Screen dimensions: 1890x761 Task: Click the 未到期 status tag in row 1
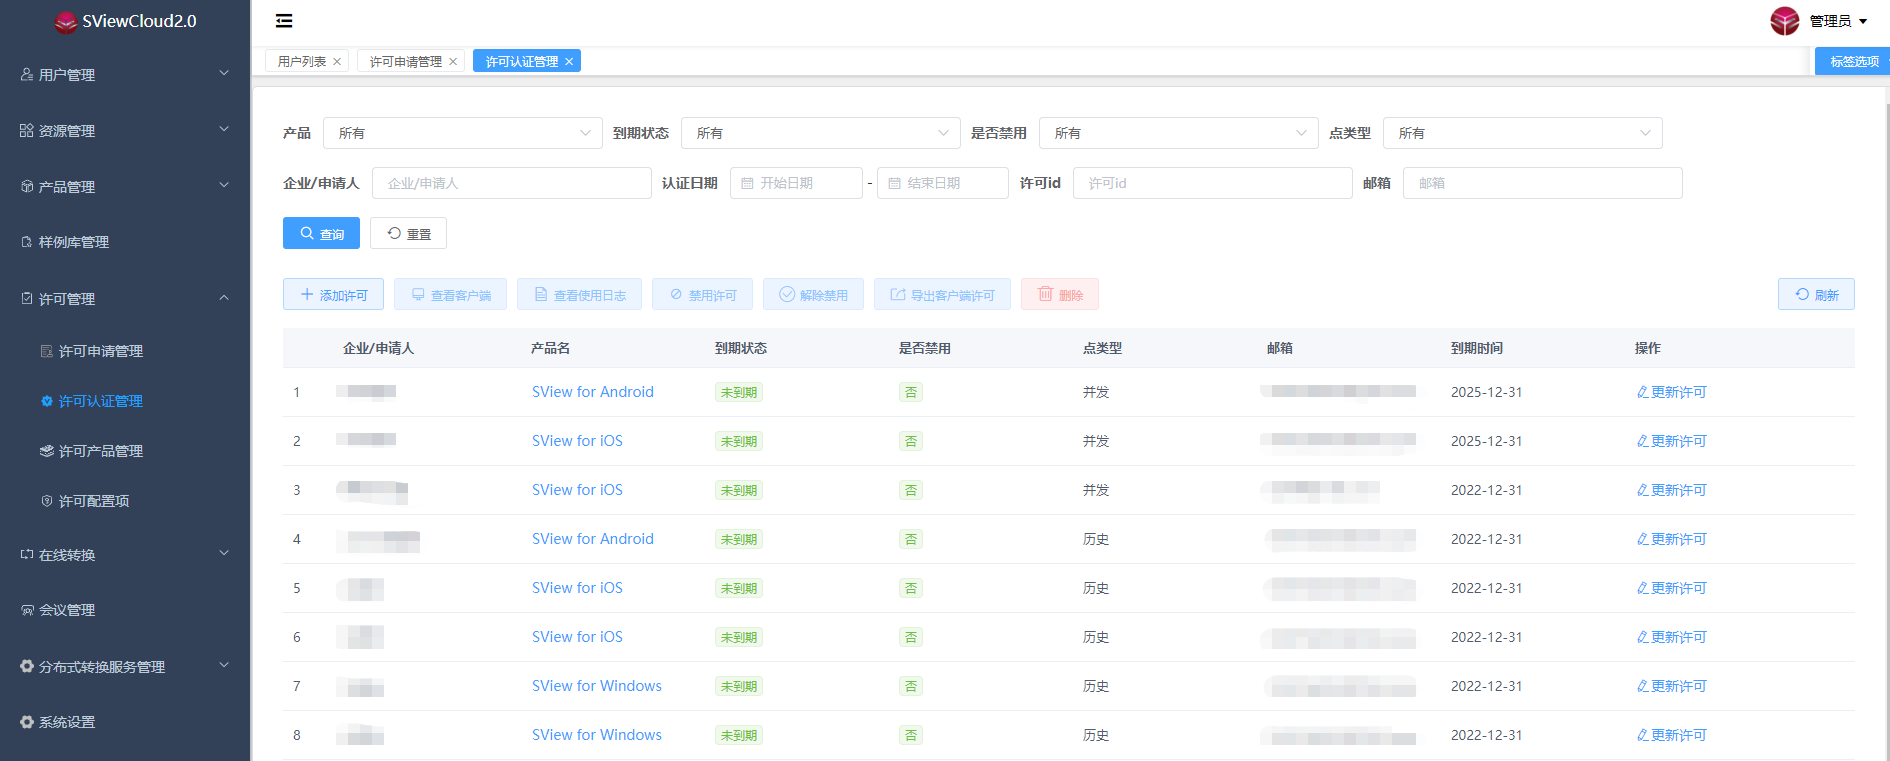[739, 392]
